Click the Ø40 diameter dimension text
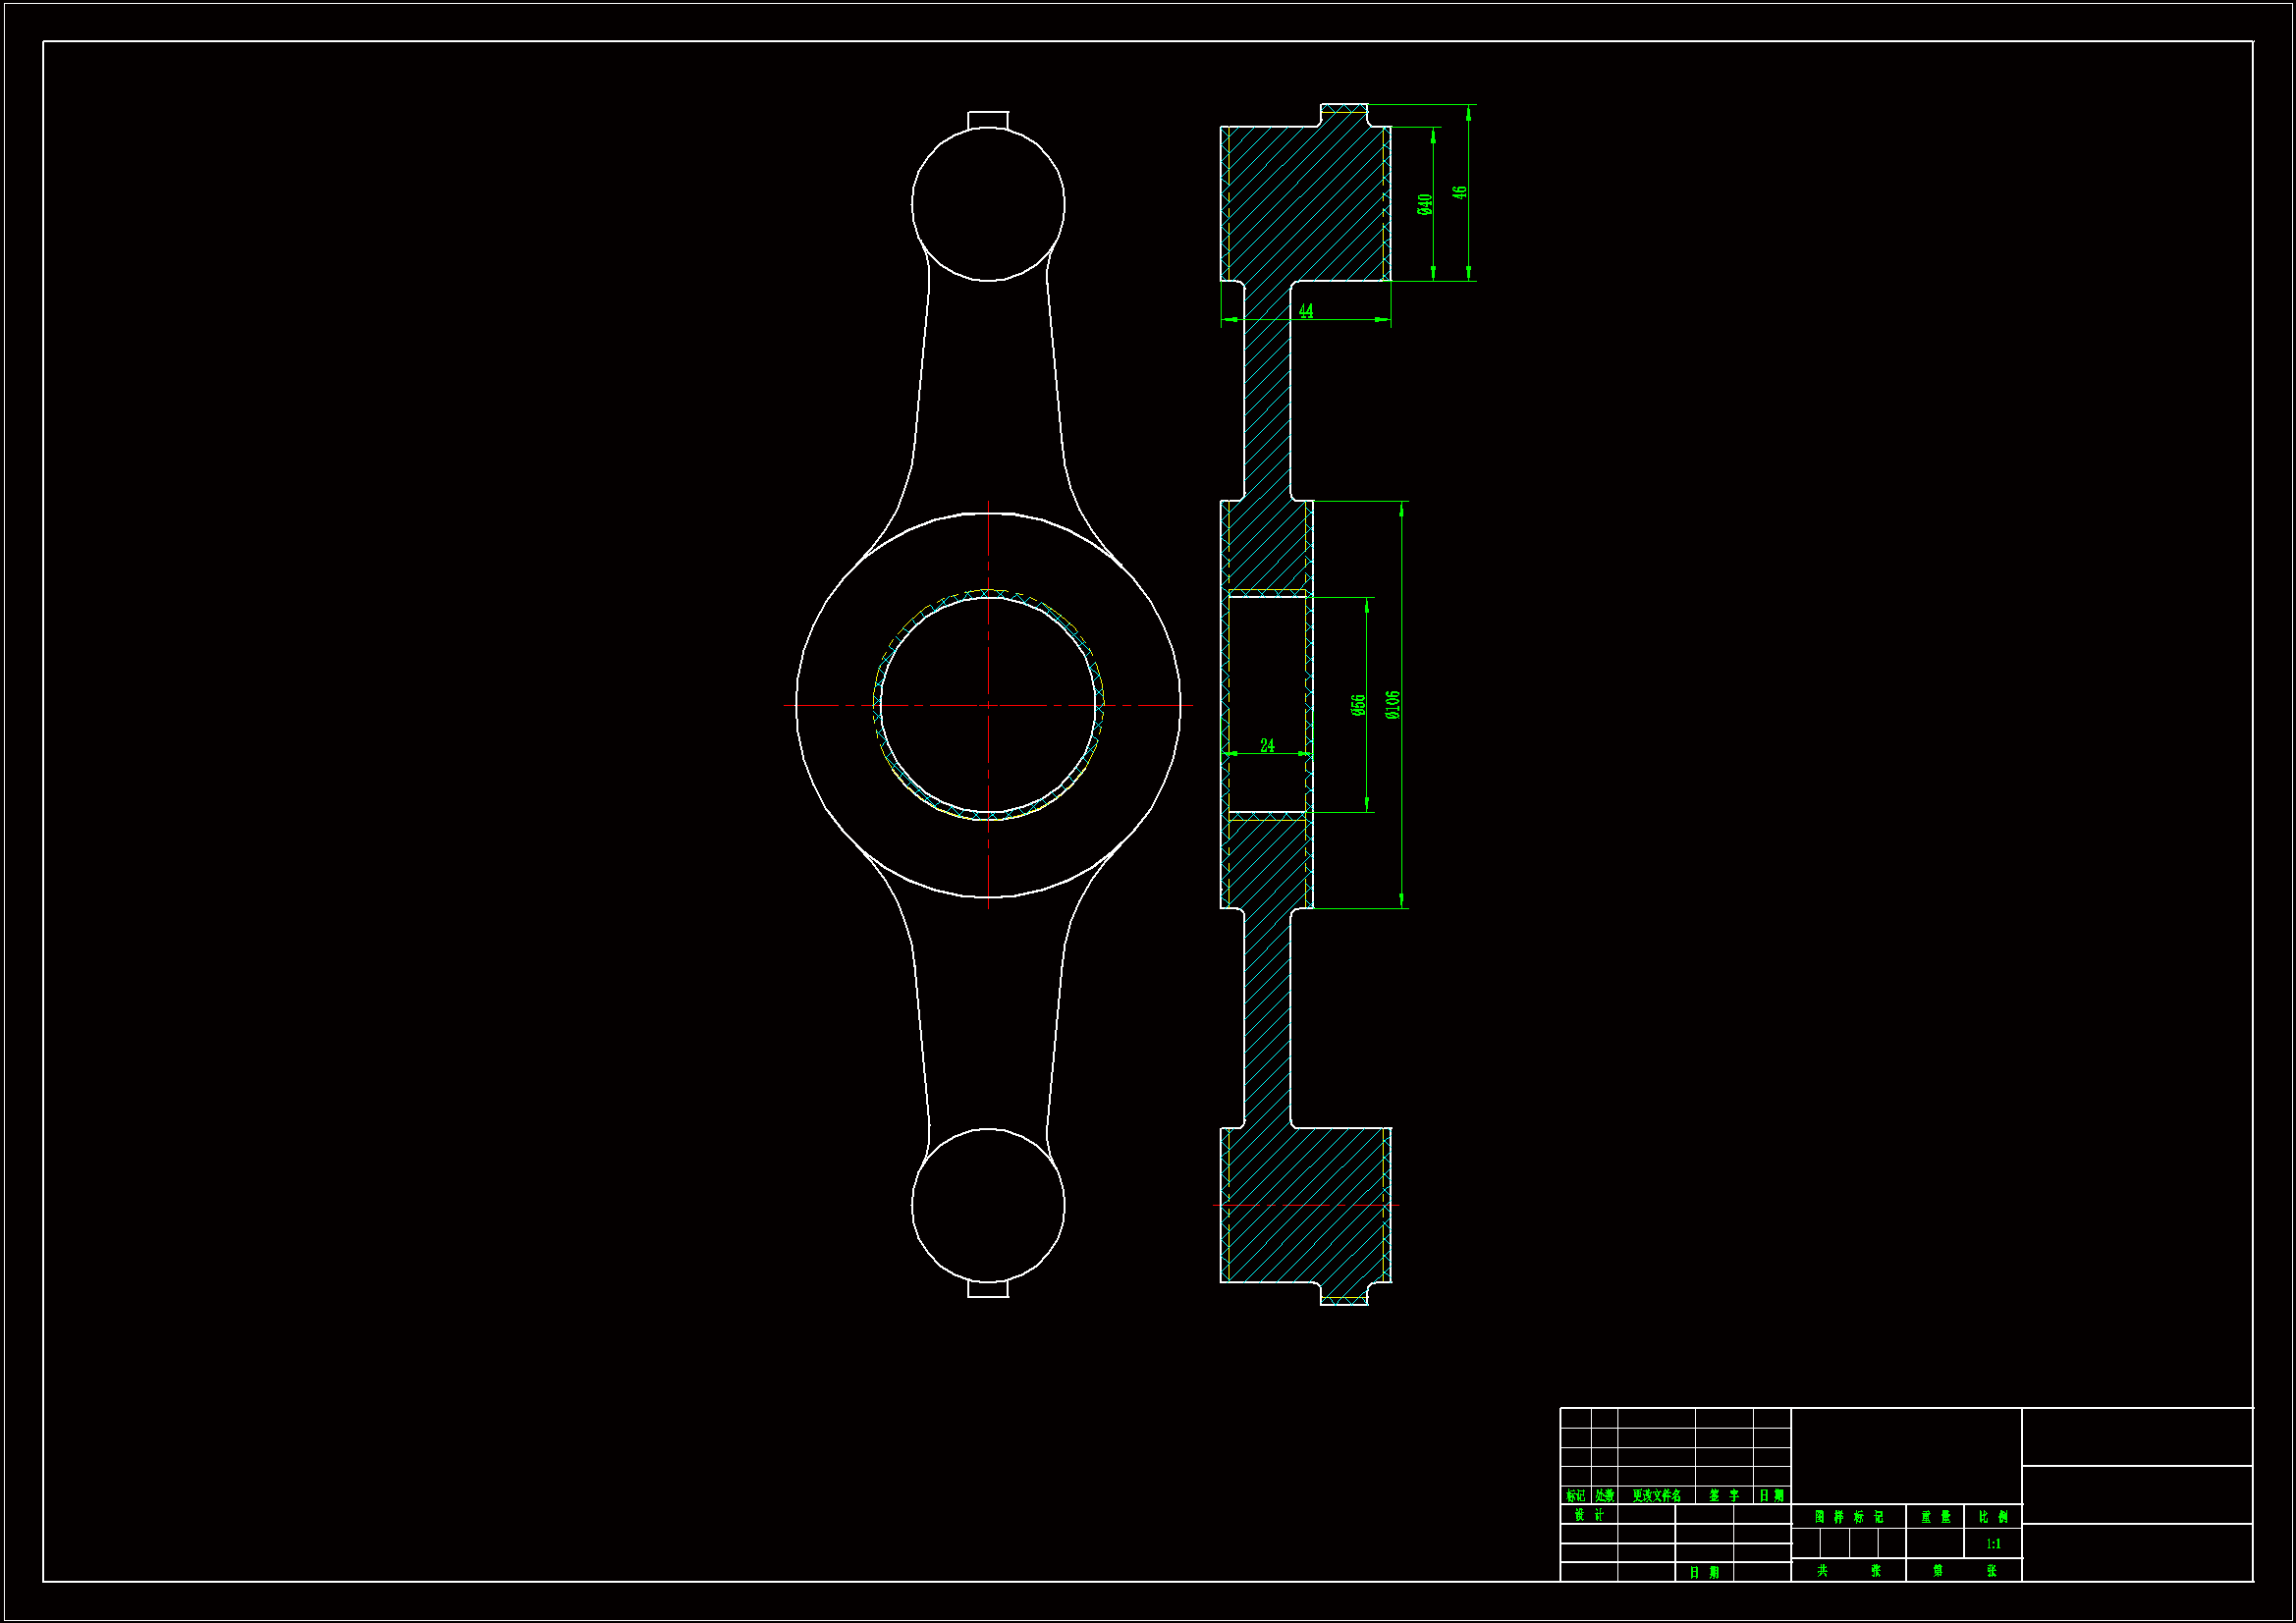 point(1425,204)
